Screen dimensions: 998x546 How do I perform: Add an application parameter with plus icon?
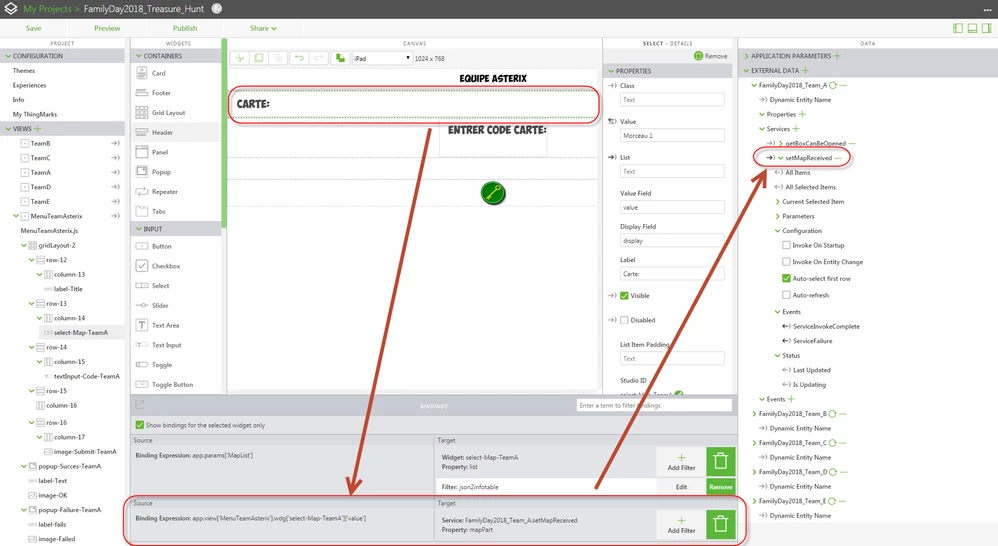coord(837,56)
